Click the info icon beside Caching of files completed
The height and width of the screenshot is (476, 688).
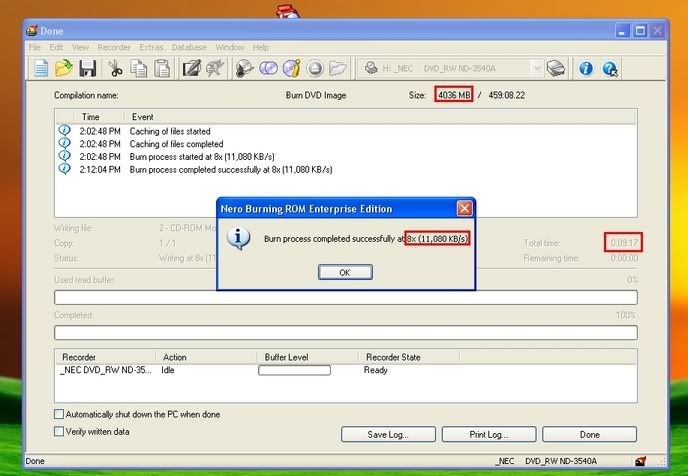[x=64, y=143]
